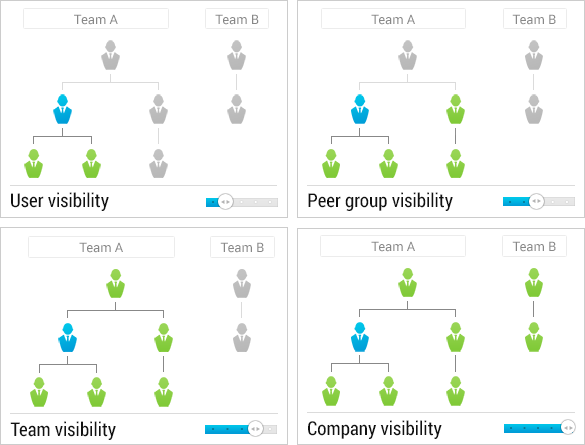Click the blue user icon in User visibility panel
The image size is (585, 445).
(62, 109)
